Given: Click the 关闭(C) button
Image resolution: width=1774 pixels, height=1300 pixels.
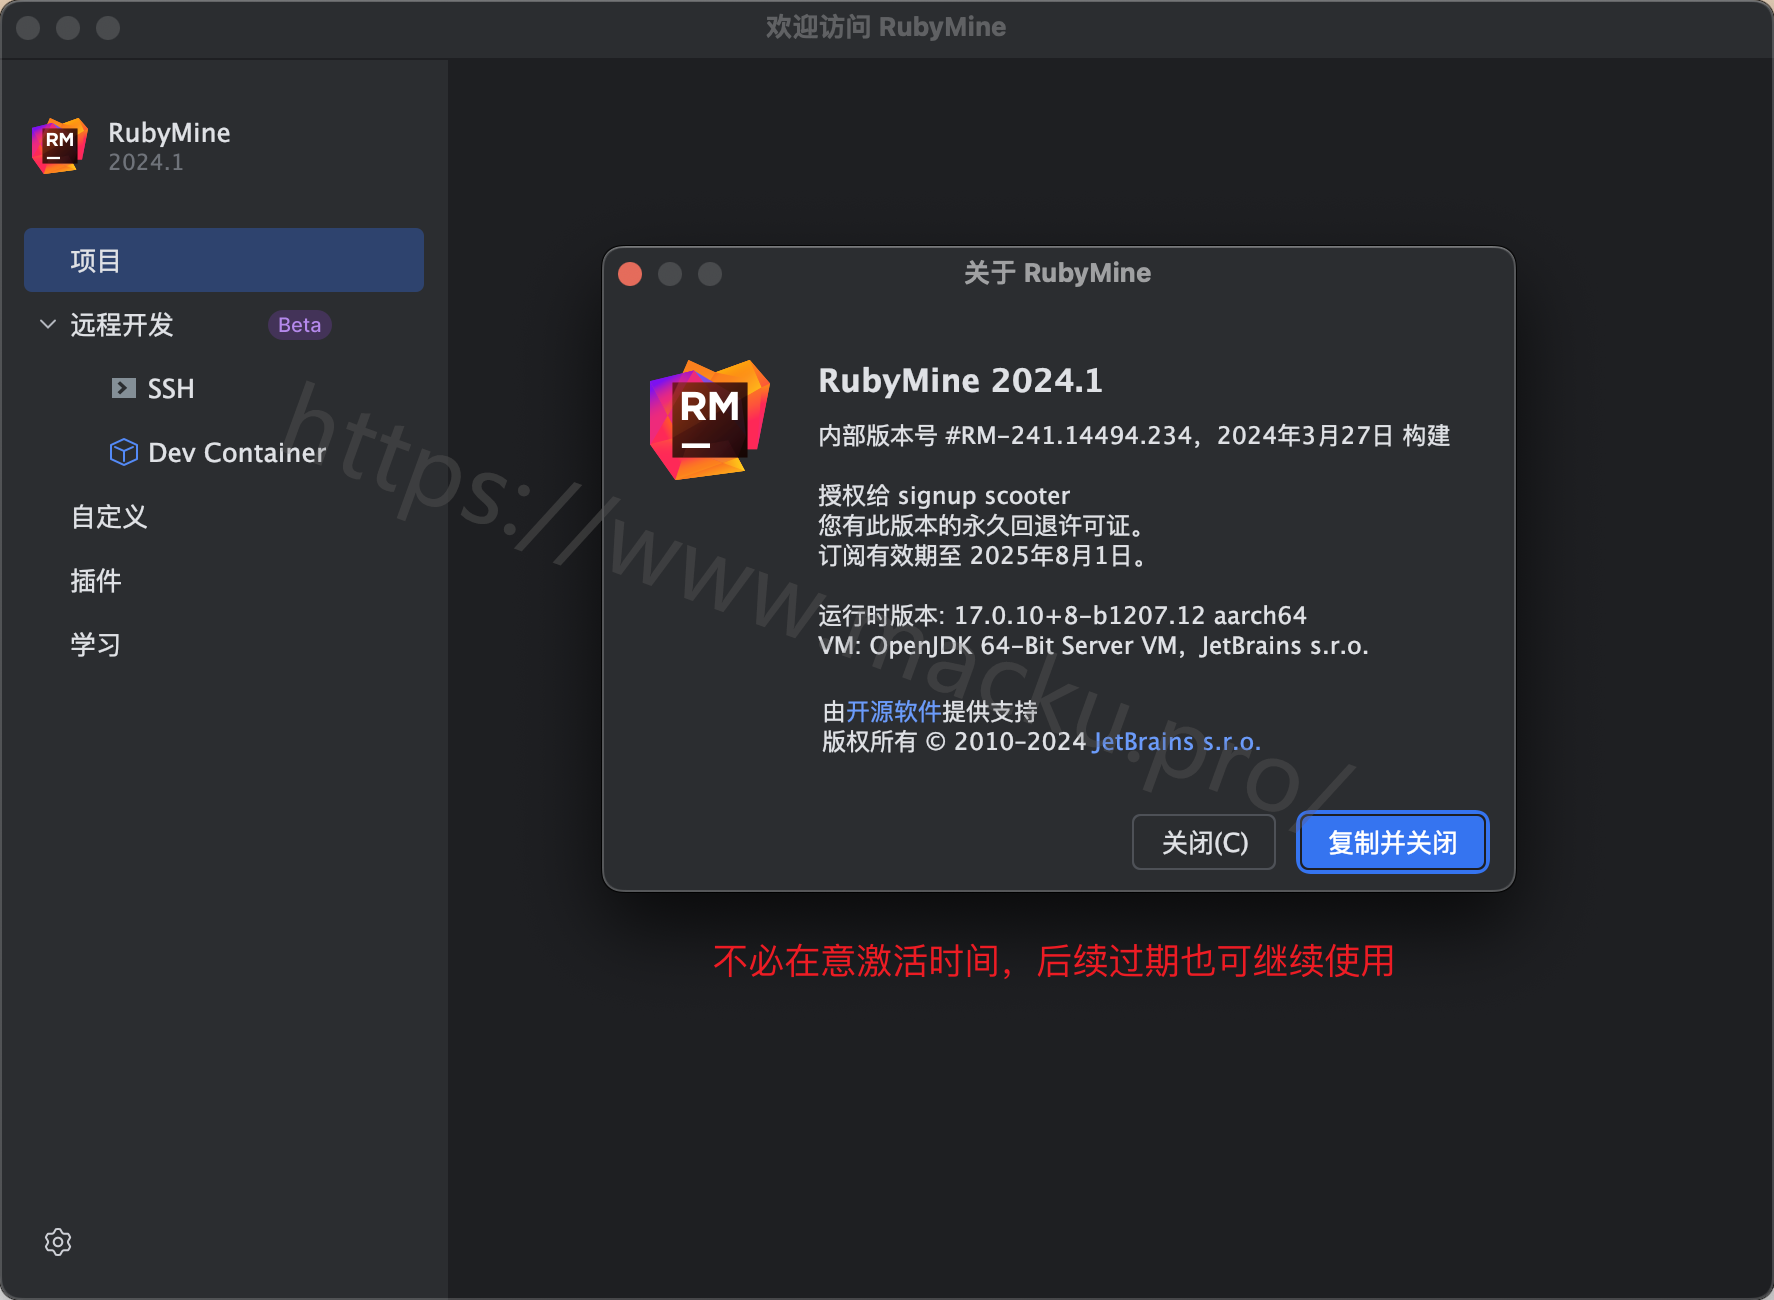Looking at the screenshot, I should point(1204,842).
